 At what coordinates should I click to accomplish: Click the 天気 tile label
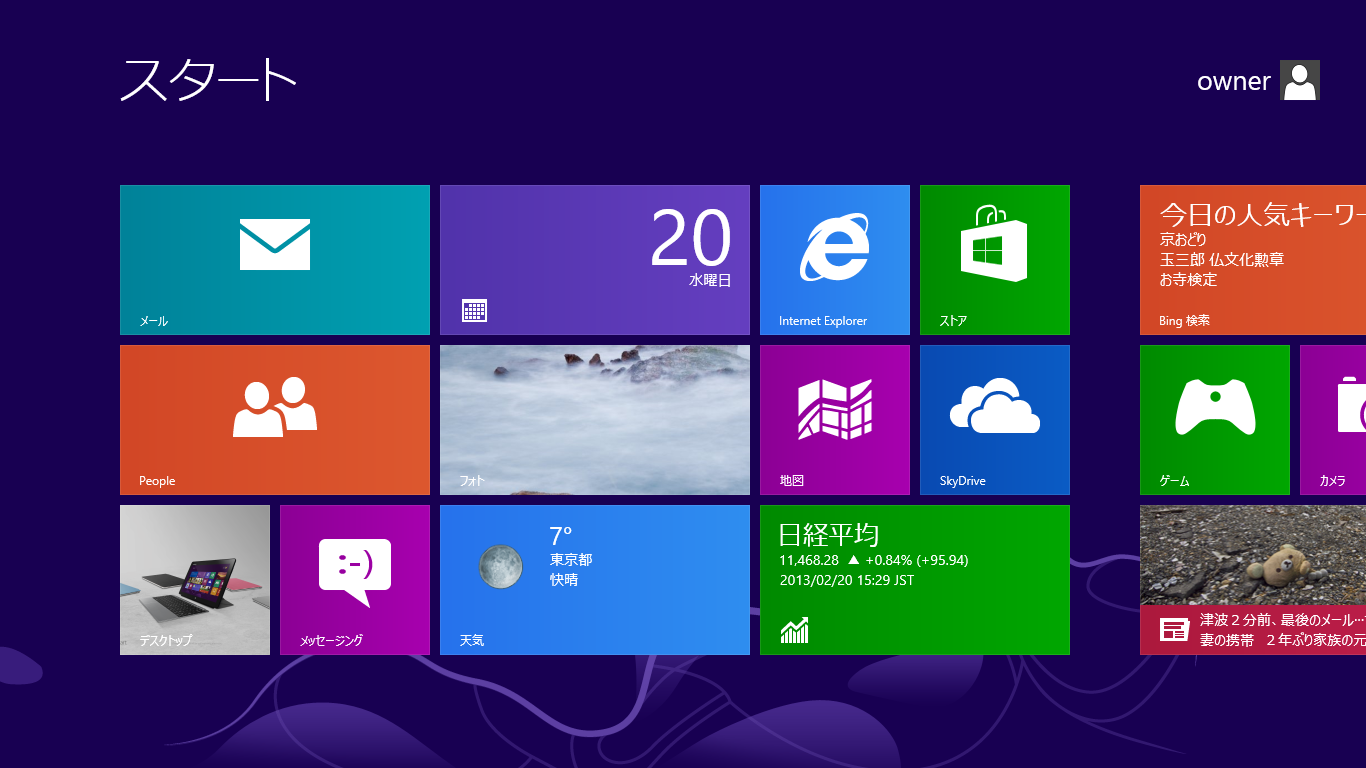pos(472,640)
